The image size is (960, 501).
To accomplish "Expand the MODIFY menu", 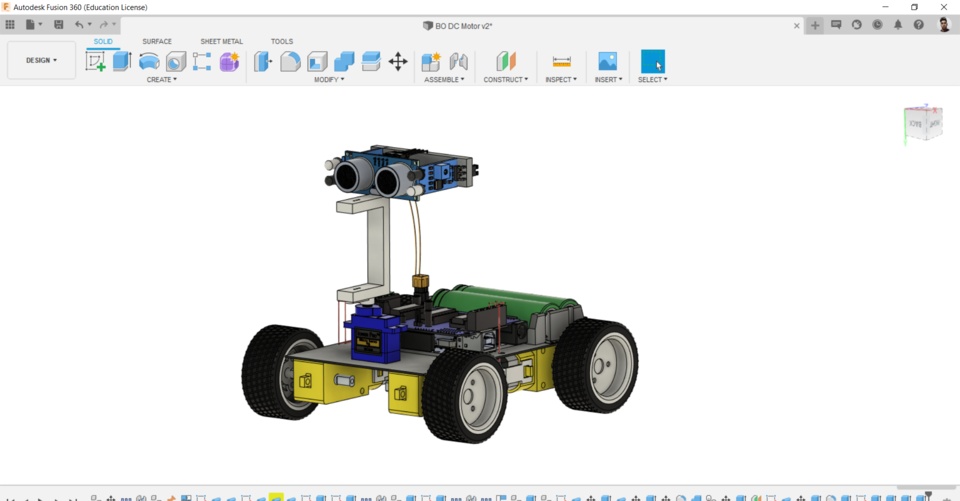I will [329, 80].
